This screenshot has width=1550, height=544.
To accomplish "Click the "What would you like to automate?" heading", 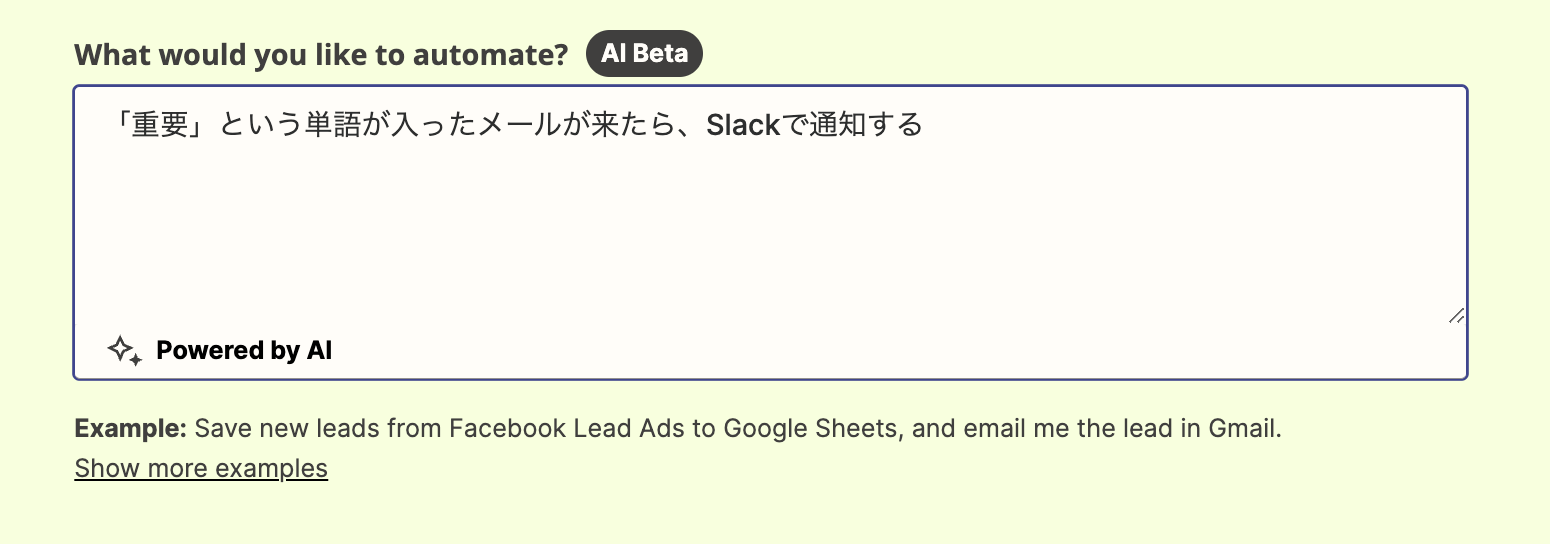I will pos(321,54).
